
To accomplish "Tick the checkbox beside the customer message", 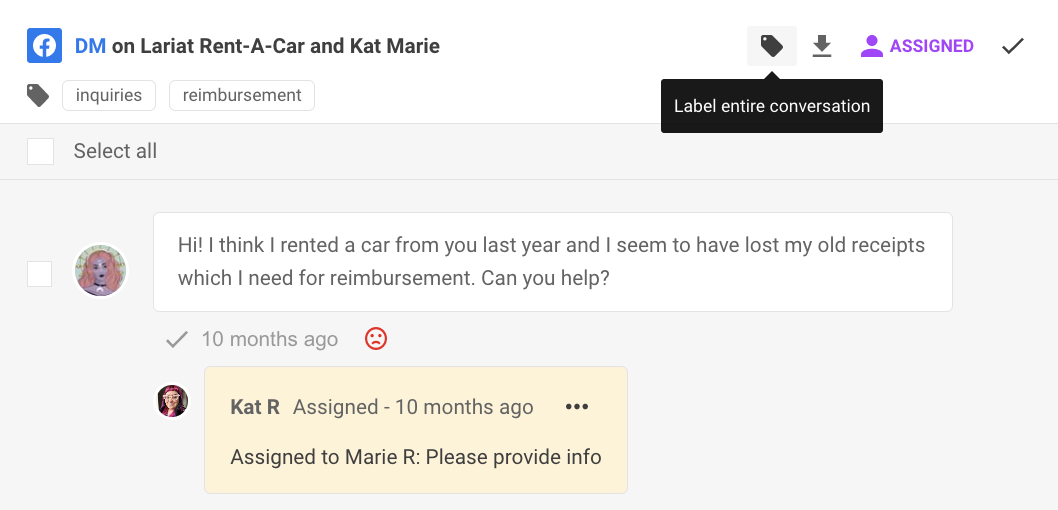I will pos(39,274).
